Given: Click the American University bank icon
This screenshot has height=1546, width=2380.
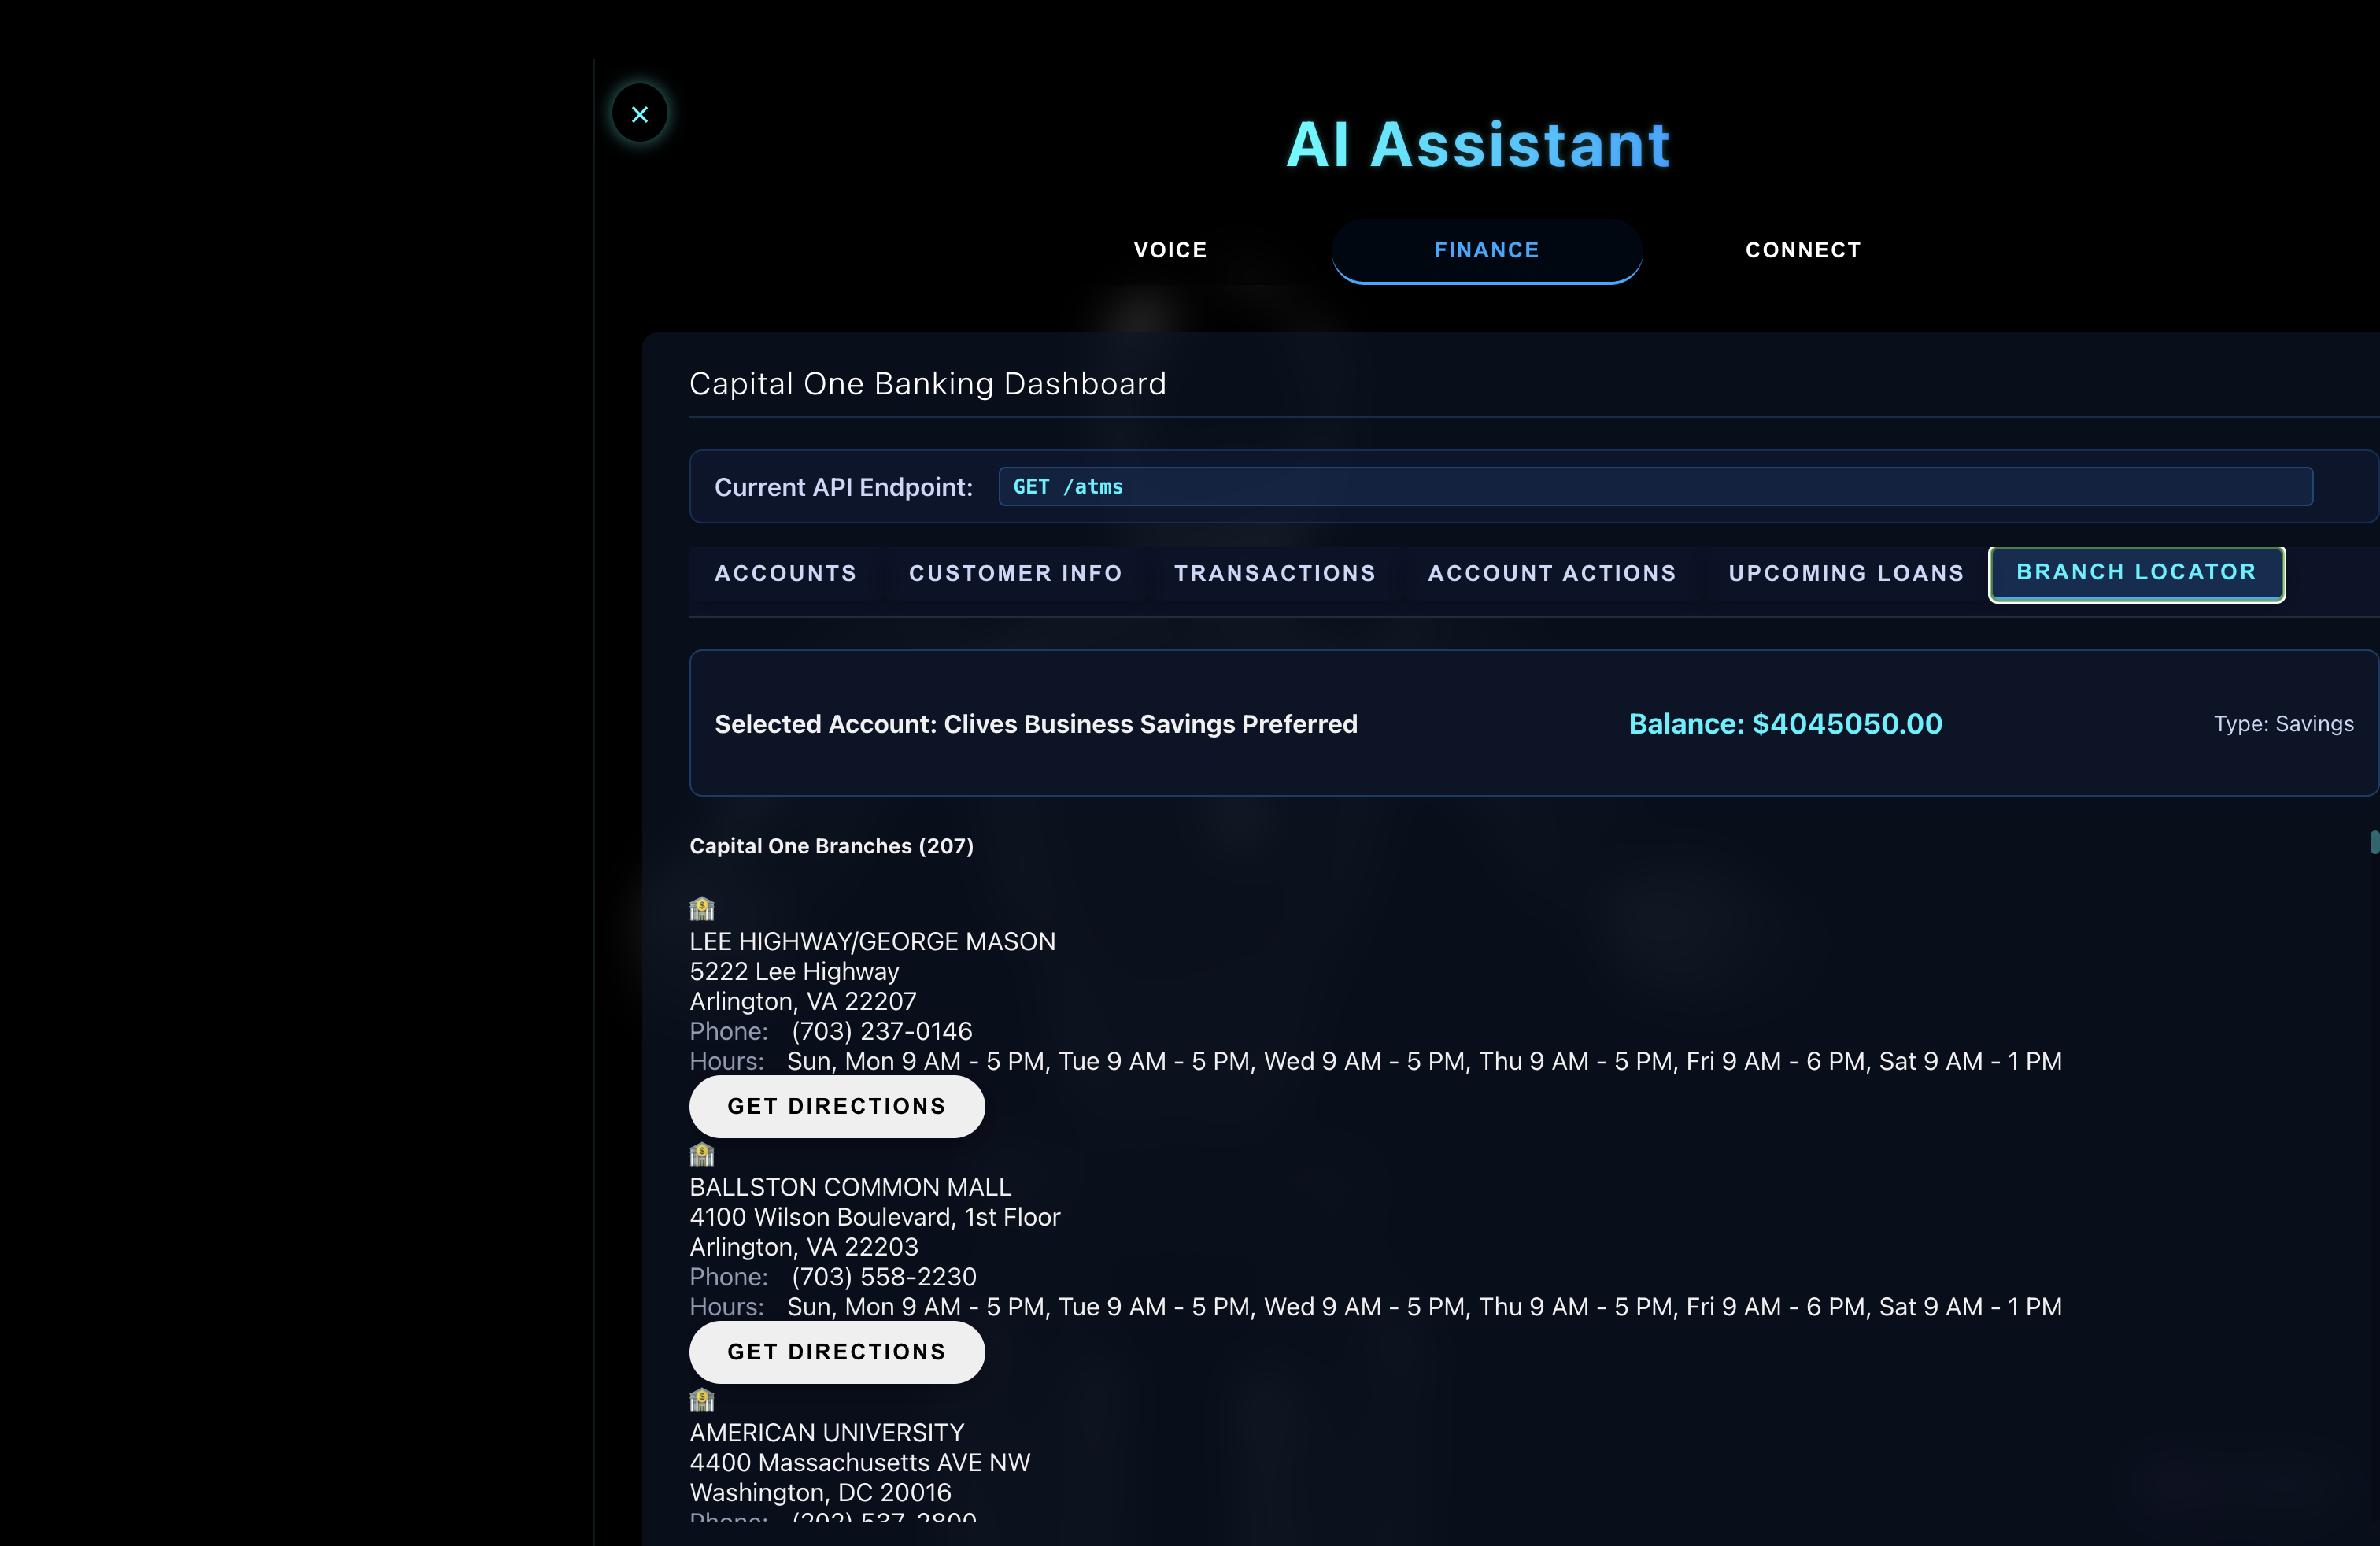Looking at the screenshot, I should point(702,1400).
